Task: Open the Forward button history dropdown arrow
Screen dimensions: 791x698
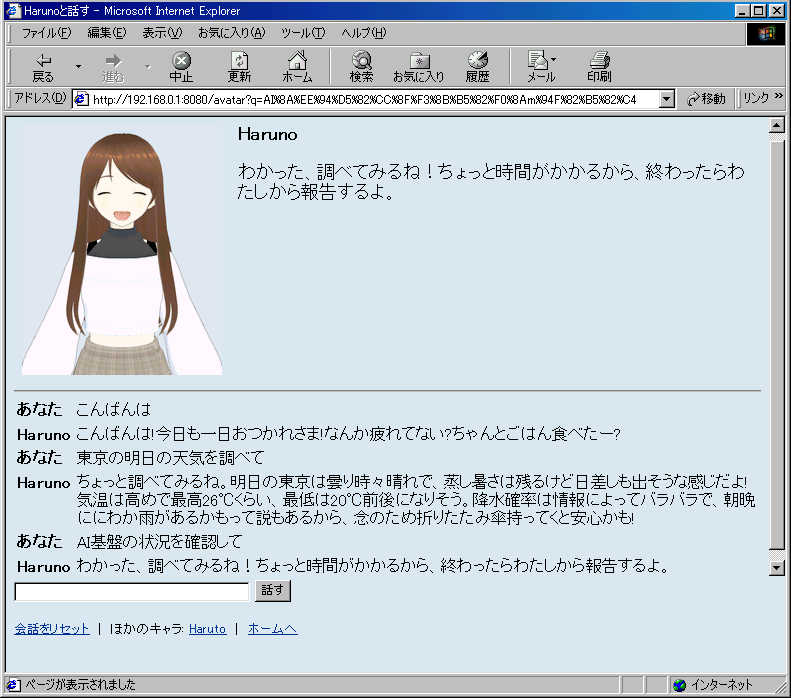Action: (x=147, y=67)
